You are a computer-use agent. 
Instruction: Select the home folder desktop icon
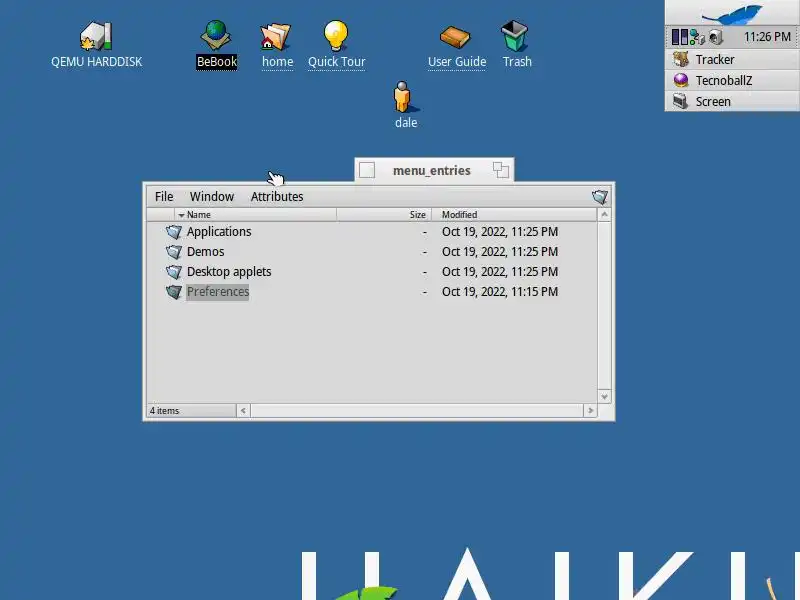[x=276, y=37]
